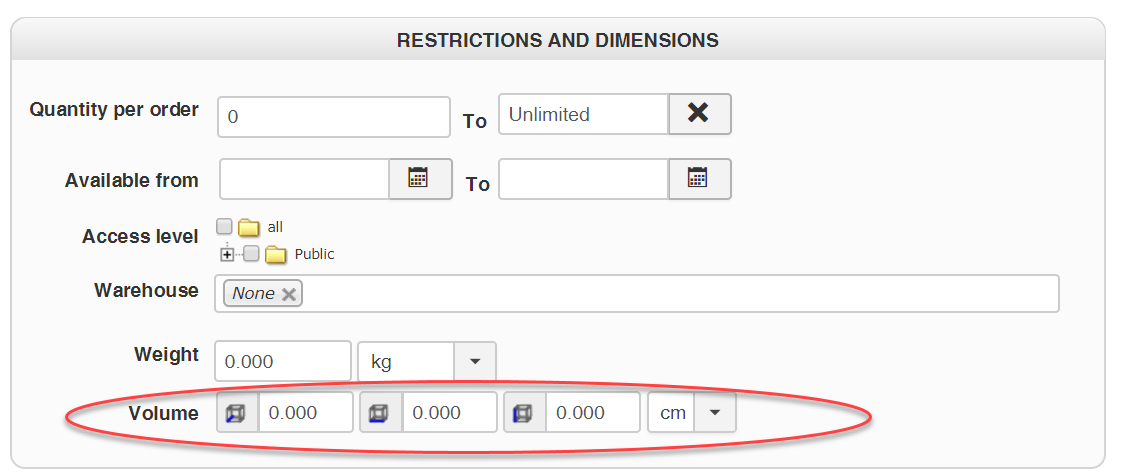Click the Unlimited maximum quantity field
The image size is (1122, 475).
coord(583,114)
